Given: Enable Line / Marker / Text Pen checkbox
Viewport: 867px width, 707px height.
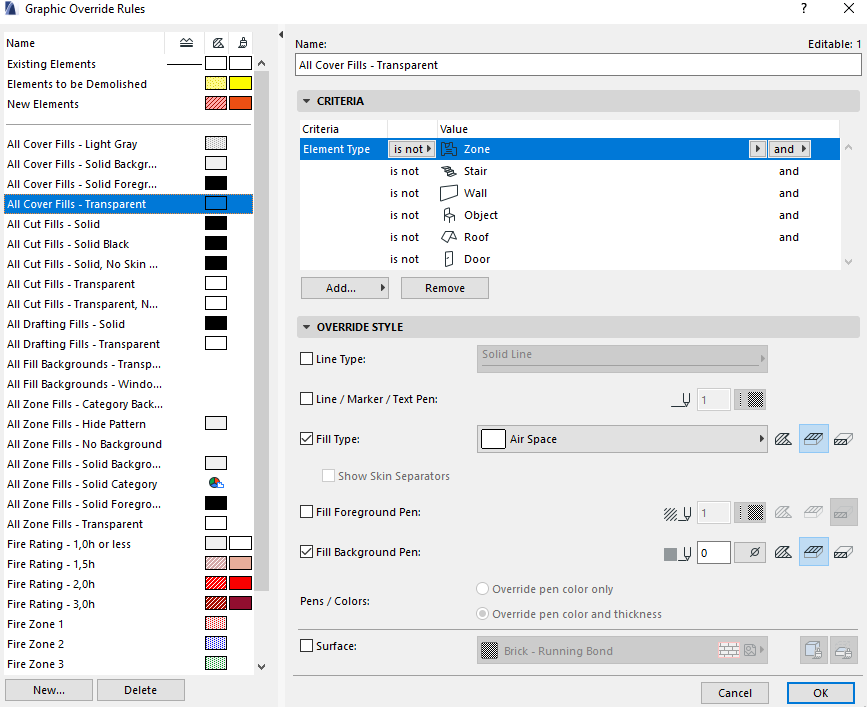Looking at the screenshot, I should 306,399.
